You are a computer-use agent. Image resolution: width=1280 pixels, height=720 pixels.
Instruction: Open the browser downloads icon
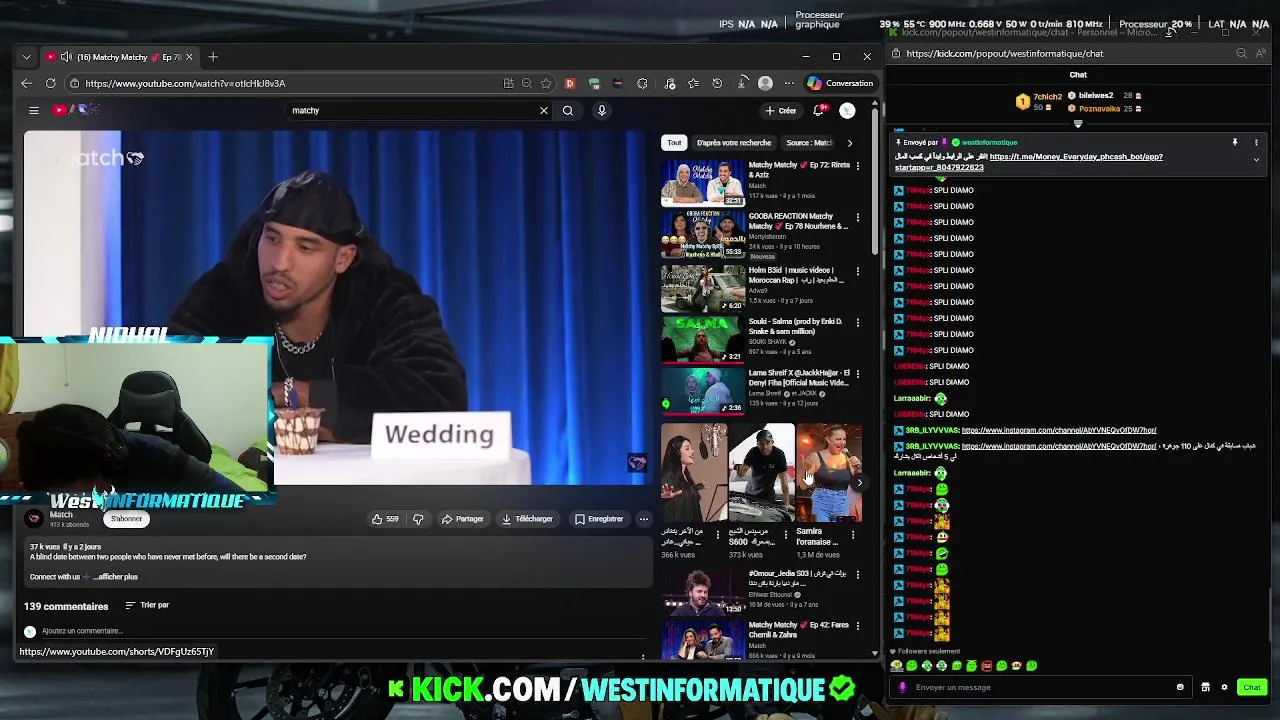[x=741, y=83]
